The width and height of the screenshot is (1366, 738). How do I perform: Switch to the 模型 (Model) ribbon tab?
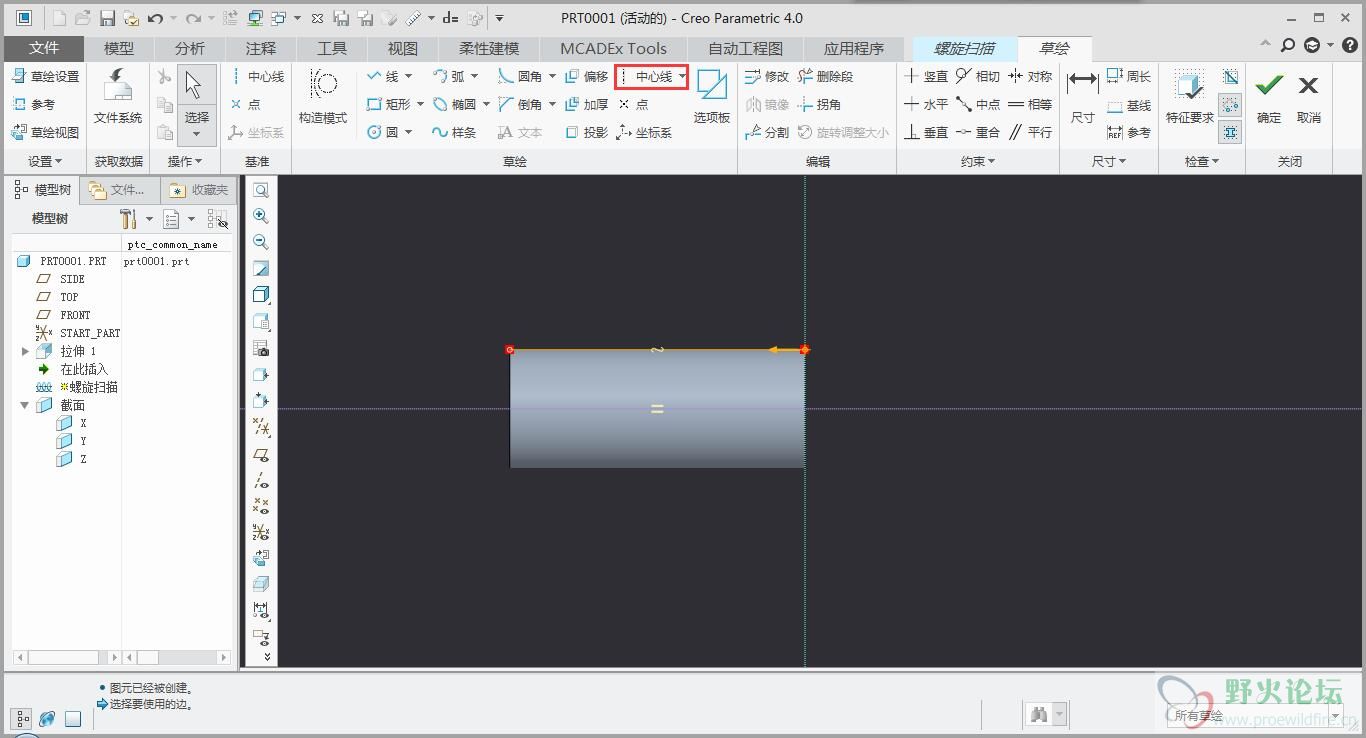click(119, 48)
